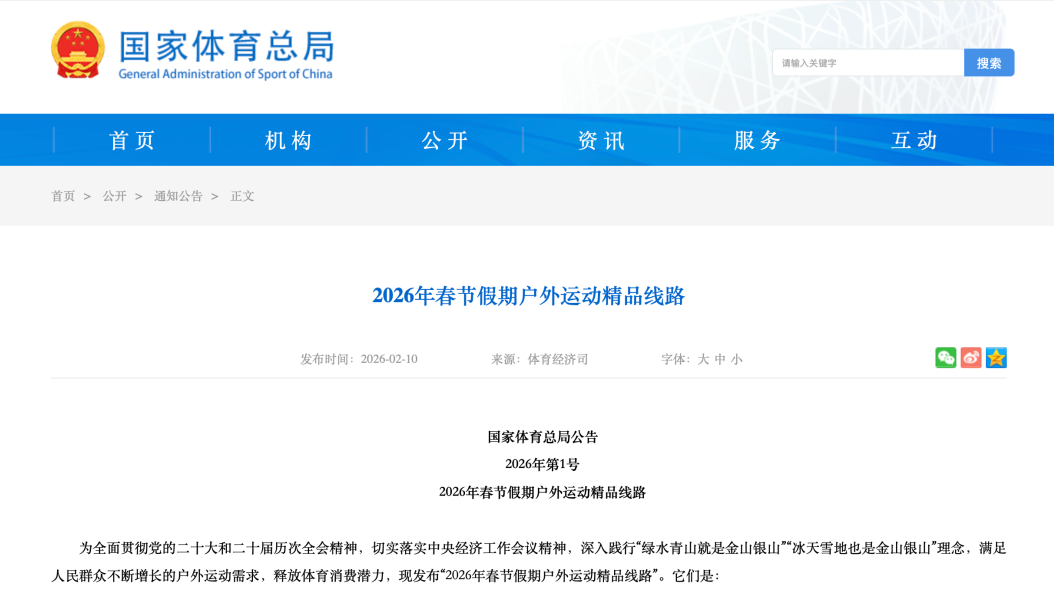Click the national emblem logo

78,50
